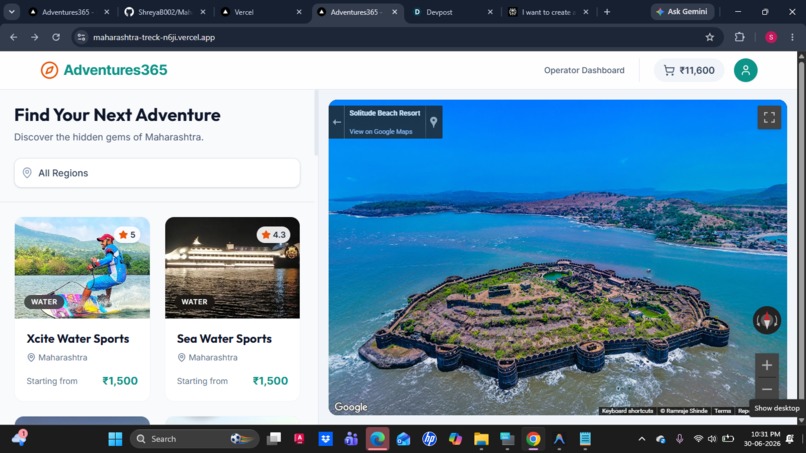
Task: Switch to the 'I want to create' tab
Action: [x=548, y=12]
